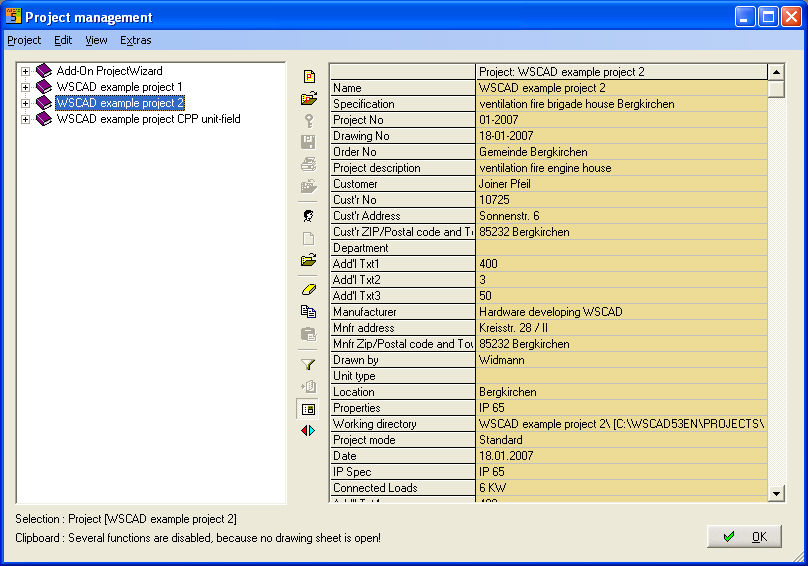The height and width of the screenshot is (566, 808).
Task: Expand WSCAD example project 2 node
Action: (25, 103)
